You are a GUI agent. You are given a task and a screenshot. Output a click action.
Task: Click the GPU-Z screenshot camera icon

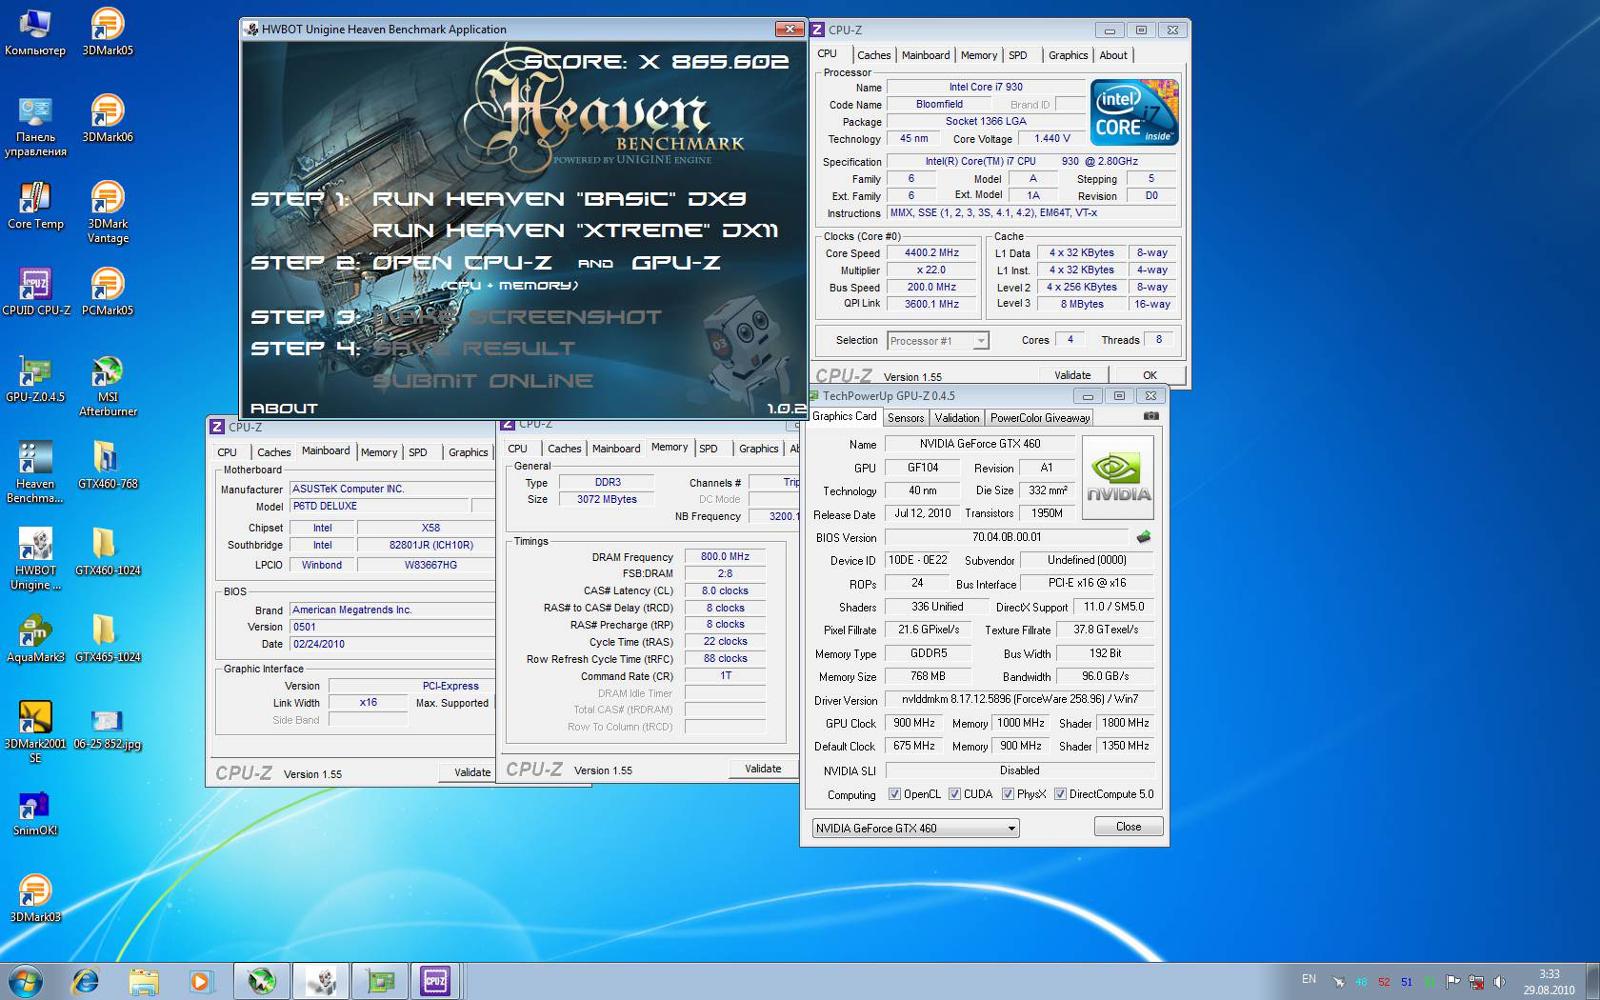[1151, 416]
